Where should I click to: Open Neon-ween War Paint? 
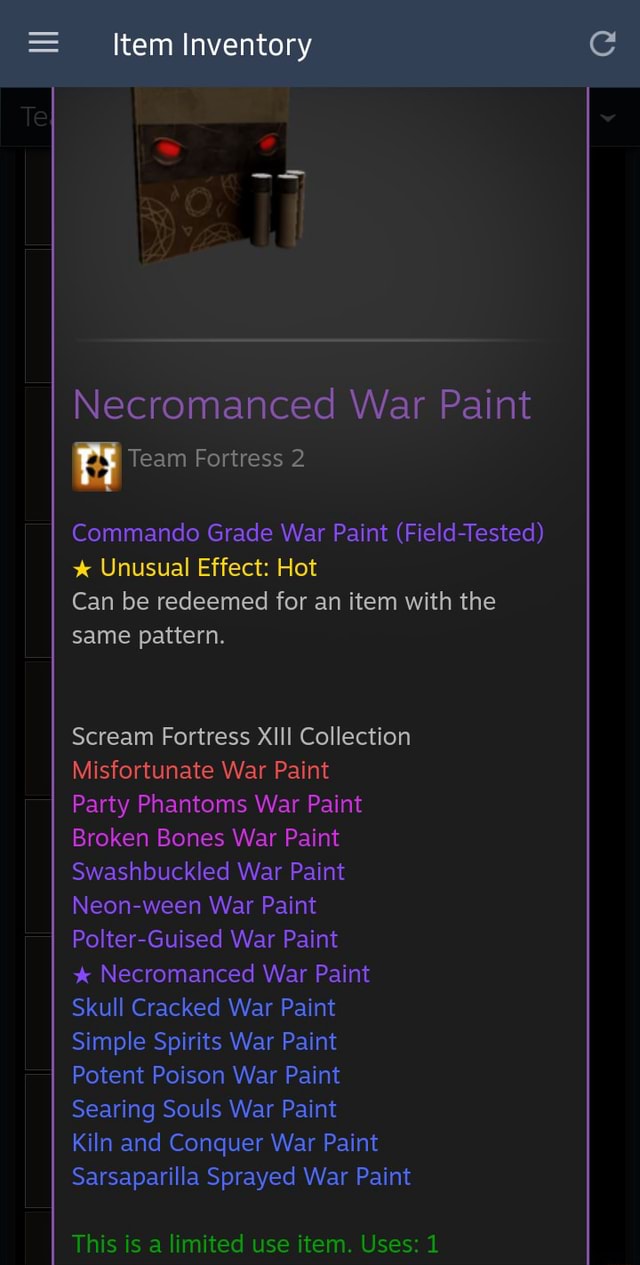pos(194,906)
